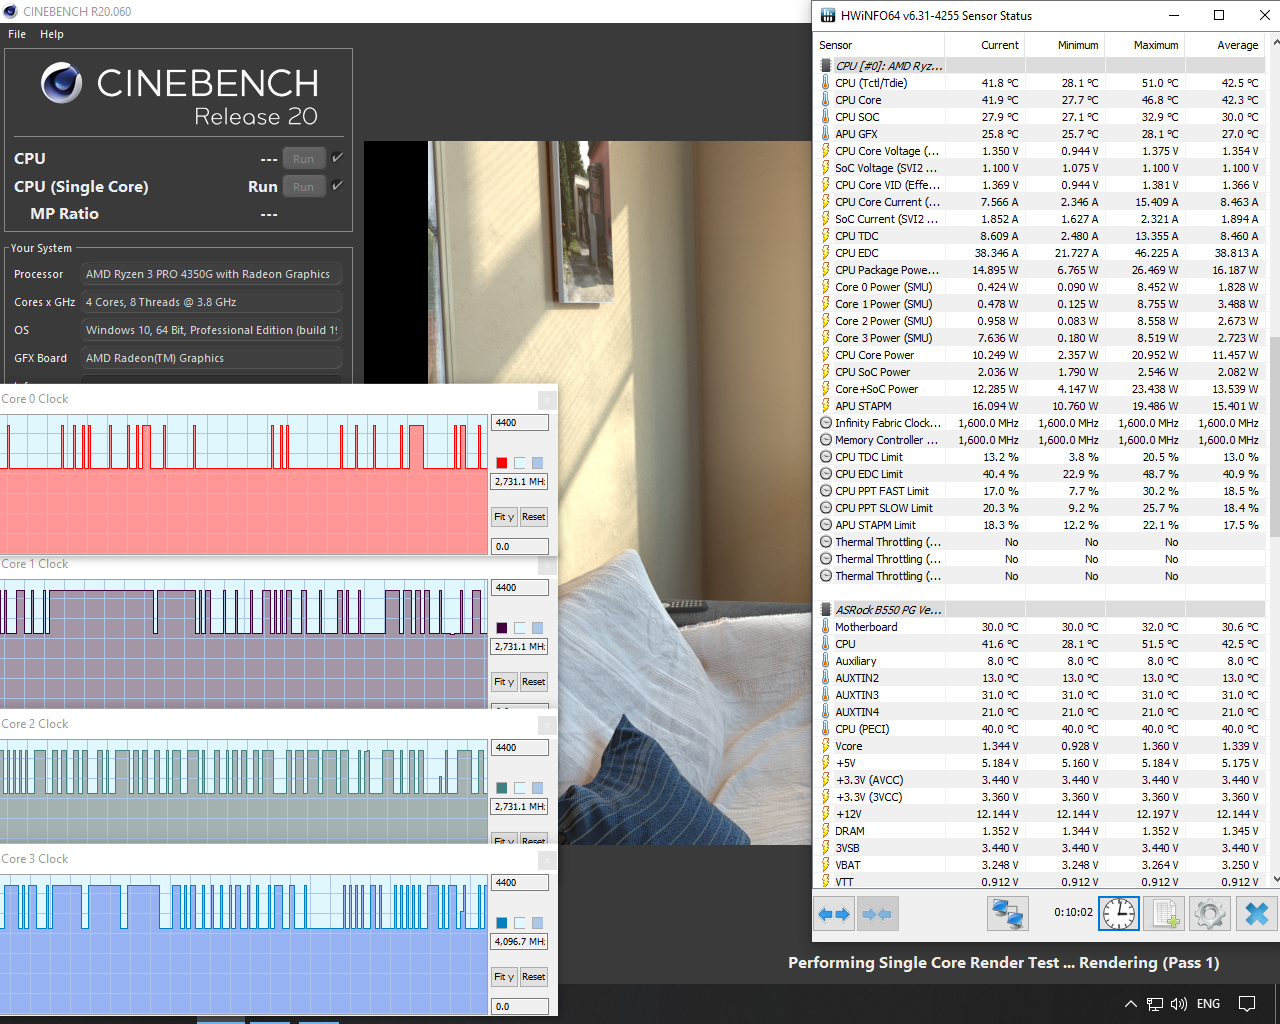
Task: Open HWiNFO sensor settings gear icon
Action: (x=1210, y=914)
